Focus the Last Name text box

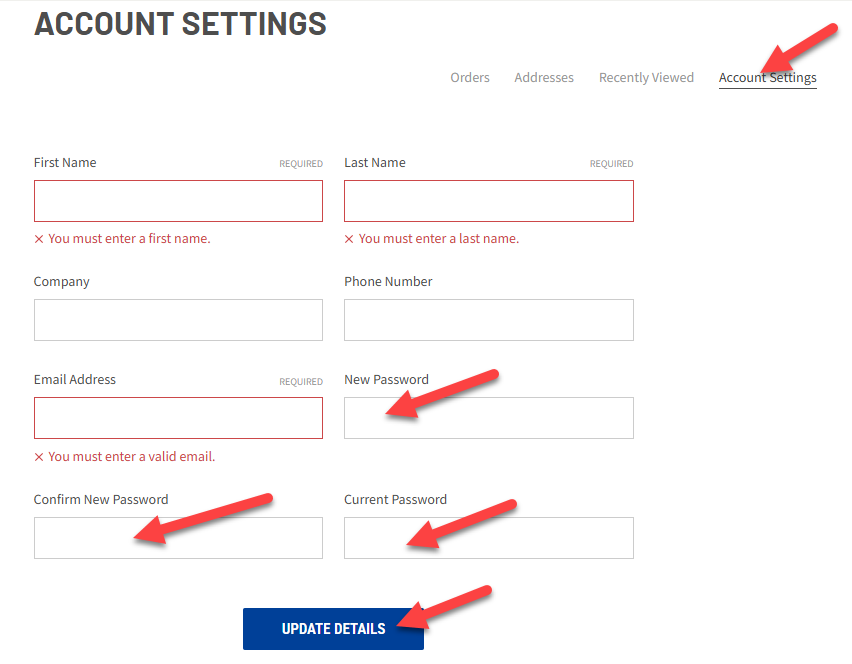point(488,201)
